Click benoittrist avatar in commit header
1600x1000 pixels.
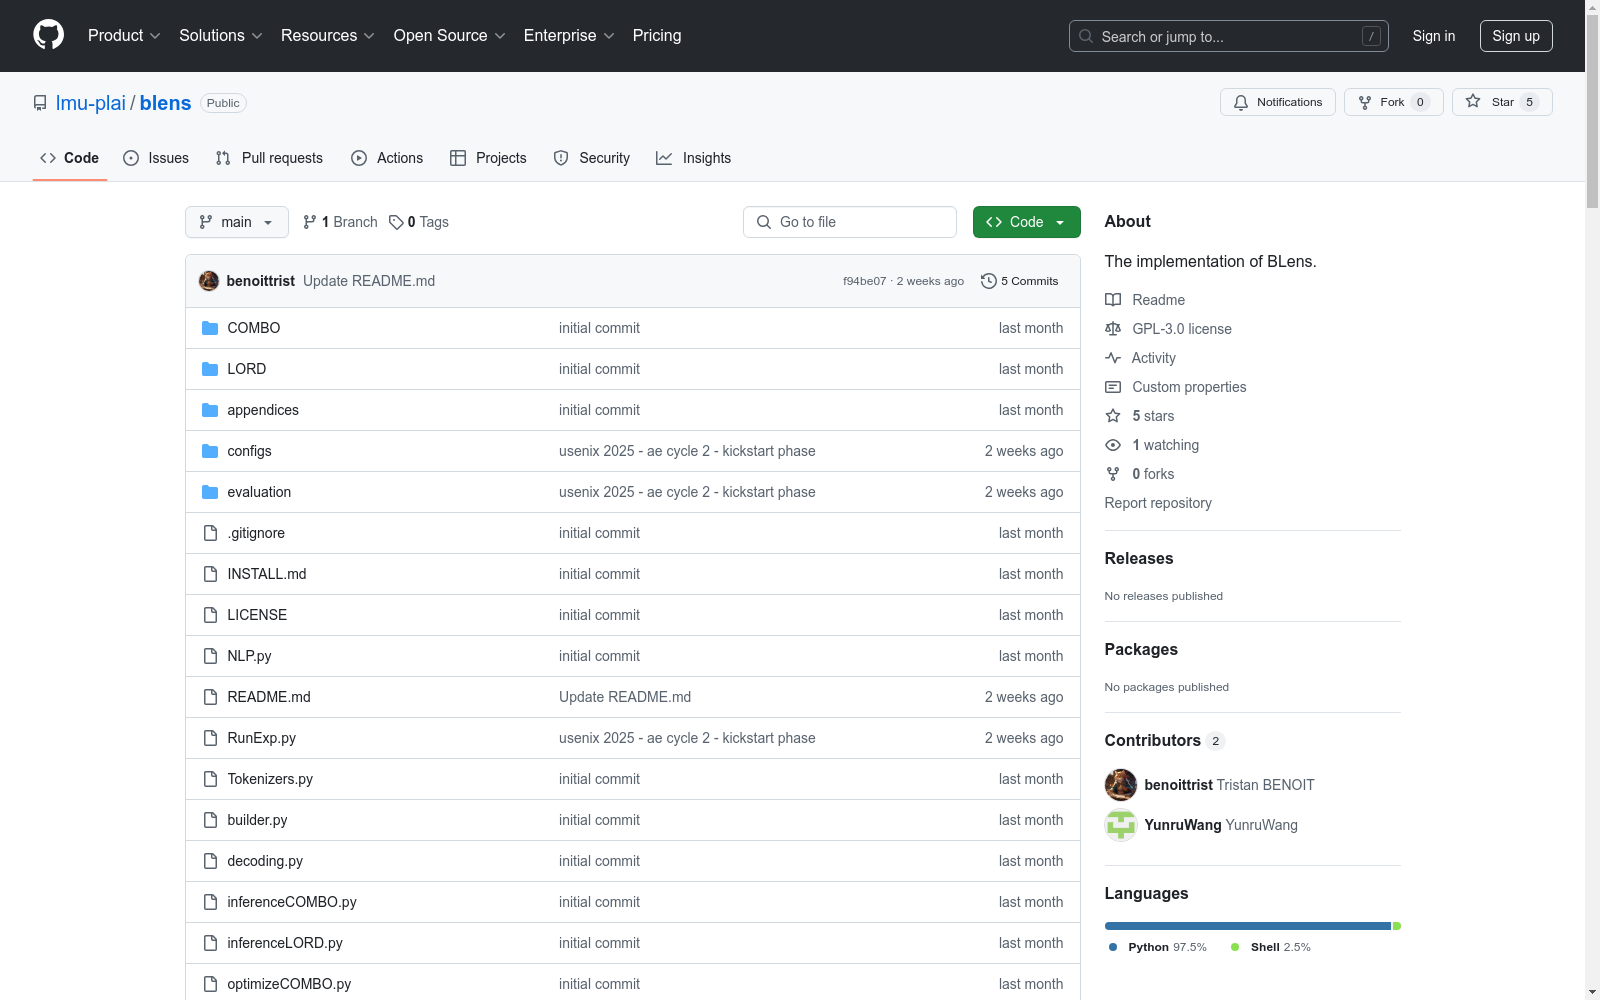coord(209,281)
